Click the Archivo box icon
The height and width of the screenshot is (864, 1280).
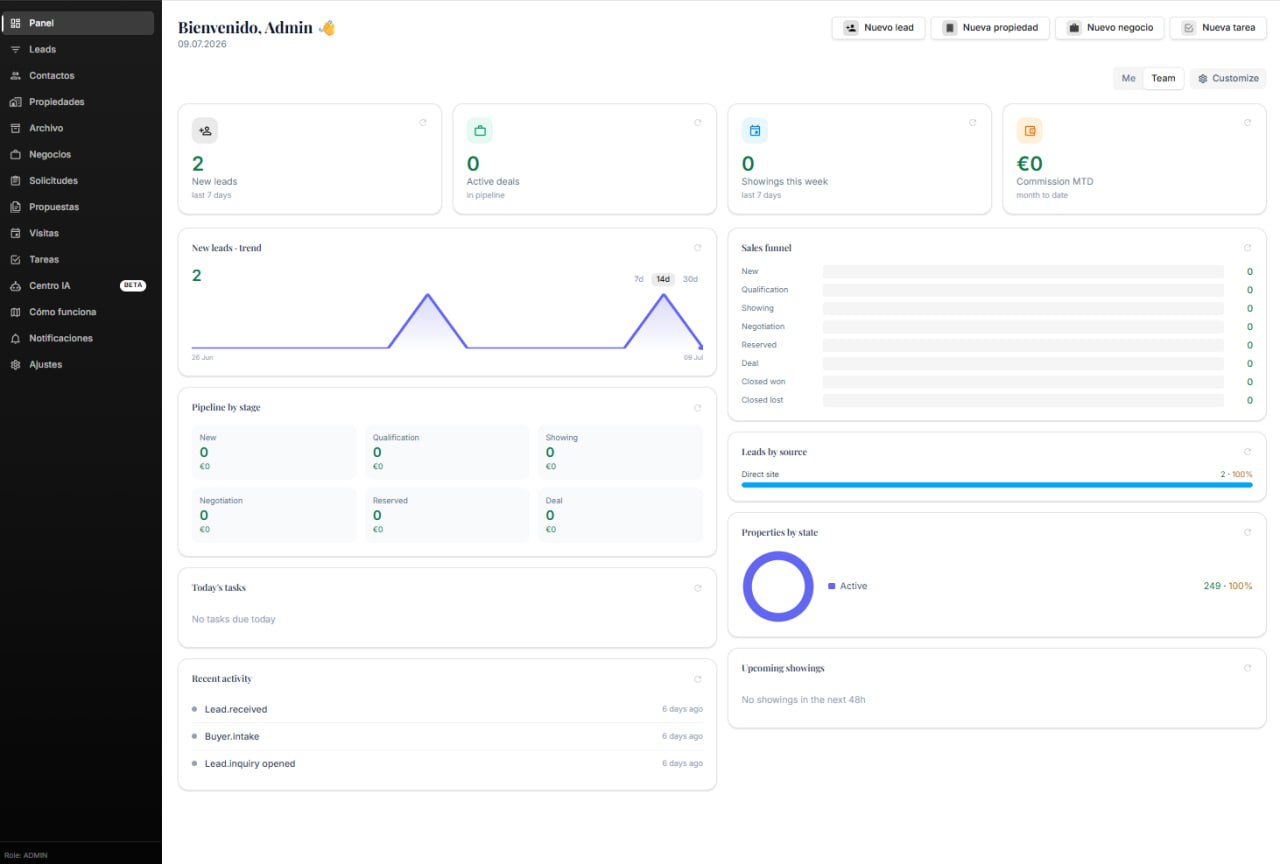click(15, 128)
